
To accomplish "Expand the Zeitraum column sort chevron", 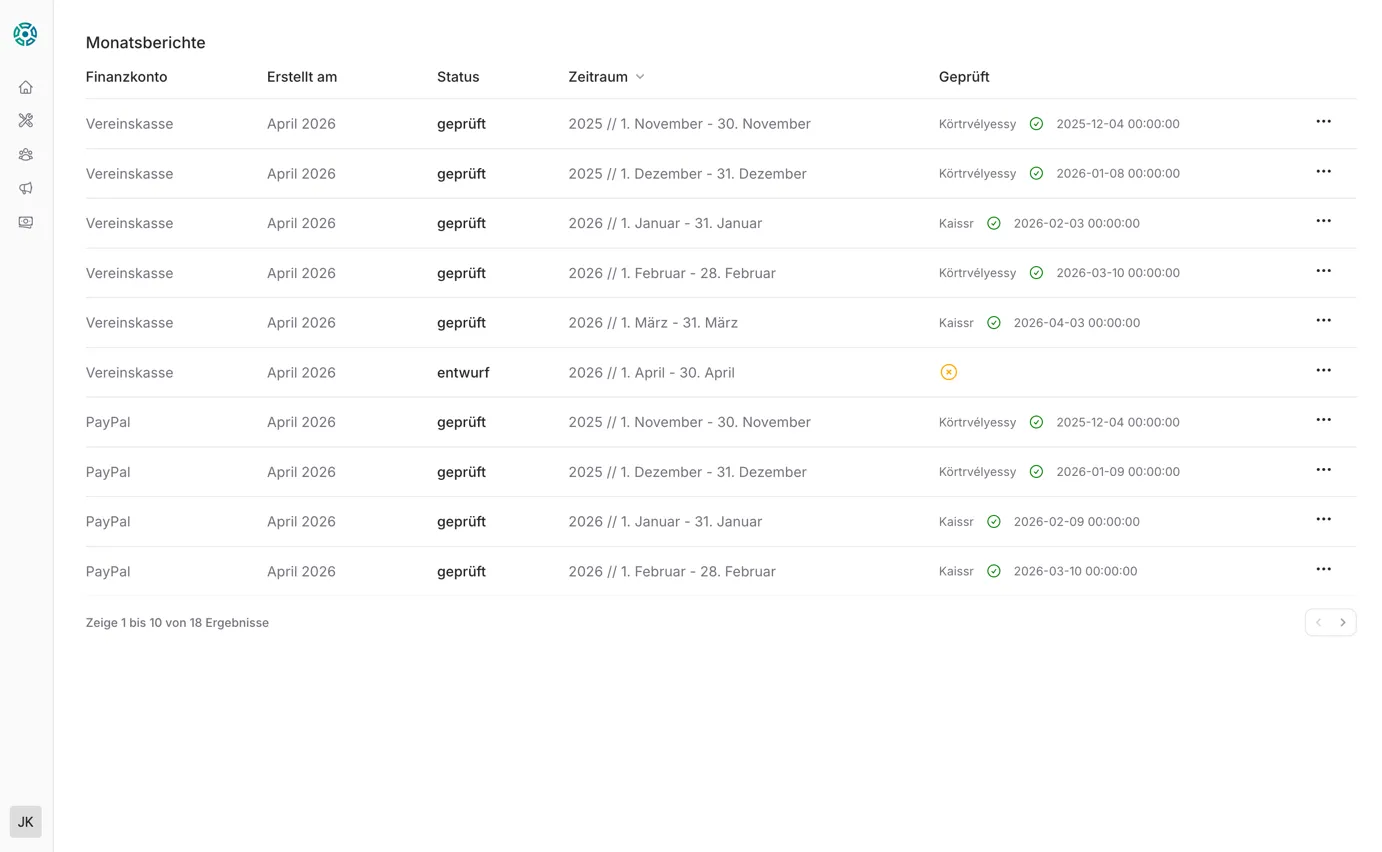I will pos(640,77).
